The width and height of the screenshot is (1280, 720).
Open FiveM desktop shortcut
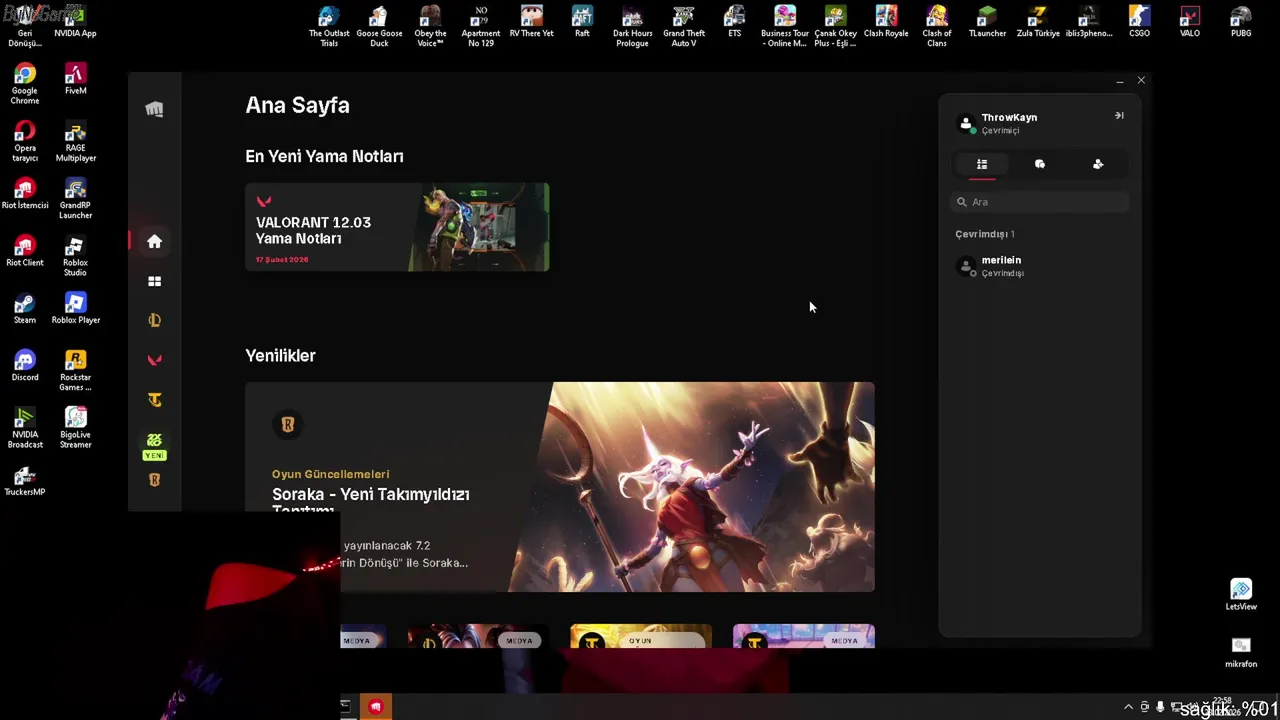click(75, 79)
